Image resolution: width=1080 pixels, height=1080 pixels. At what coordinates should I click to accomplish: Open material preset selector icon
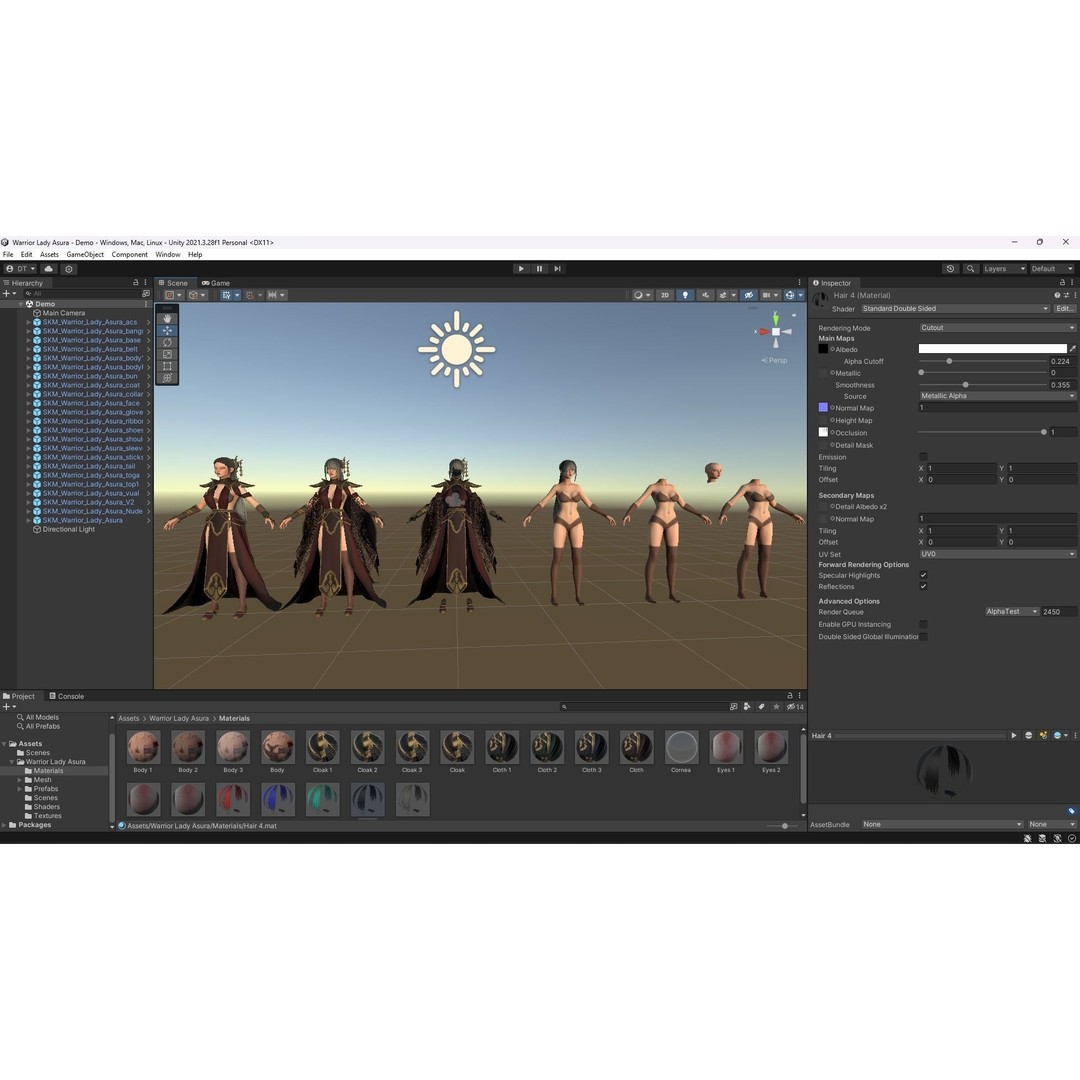click(x=1066, y=295)
